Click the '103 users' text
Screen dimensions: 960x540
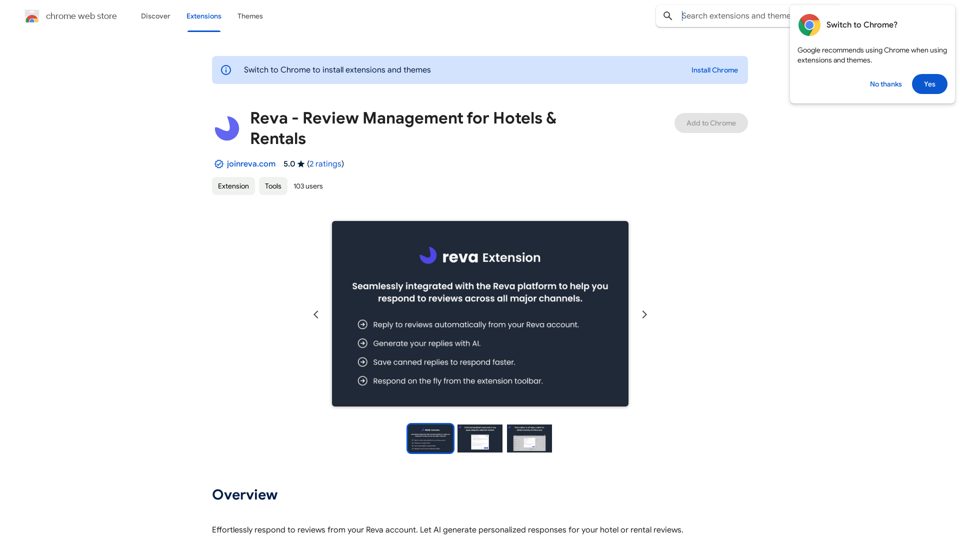pyautogui.click(x=308, y=186)
